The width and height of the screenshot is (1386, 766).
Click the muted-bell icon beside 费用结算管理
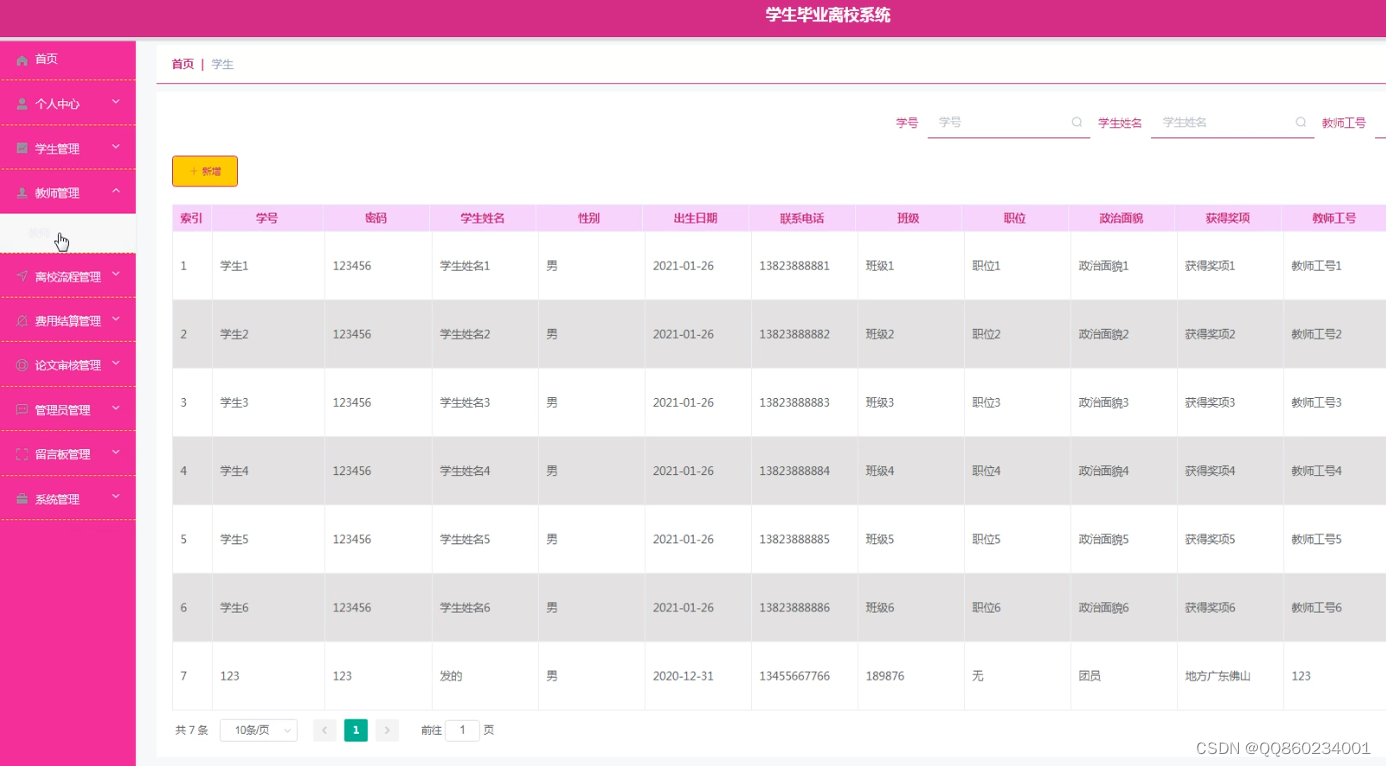pos(22,321)
